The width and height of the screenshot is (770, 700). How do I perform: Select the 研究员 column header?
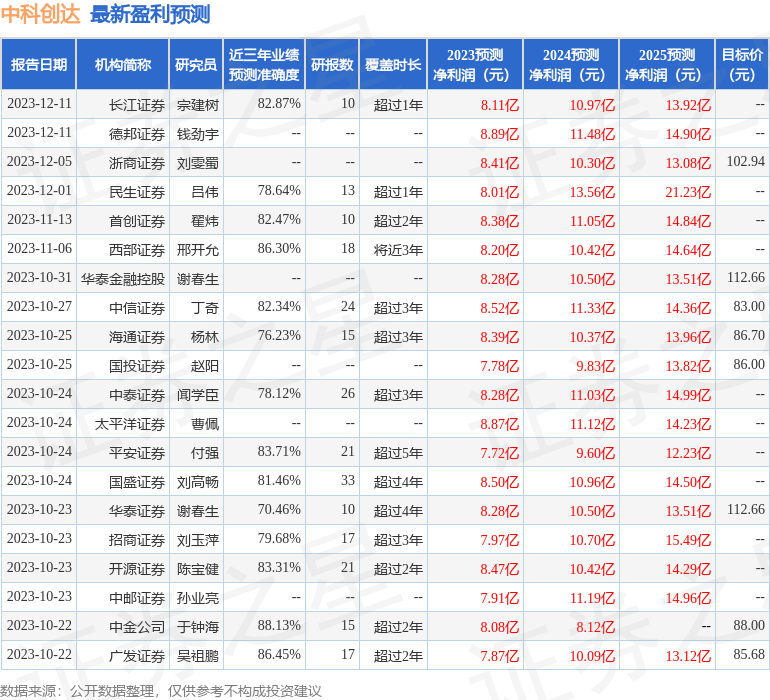coord(196,64)
